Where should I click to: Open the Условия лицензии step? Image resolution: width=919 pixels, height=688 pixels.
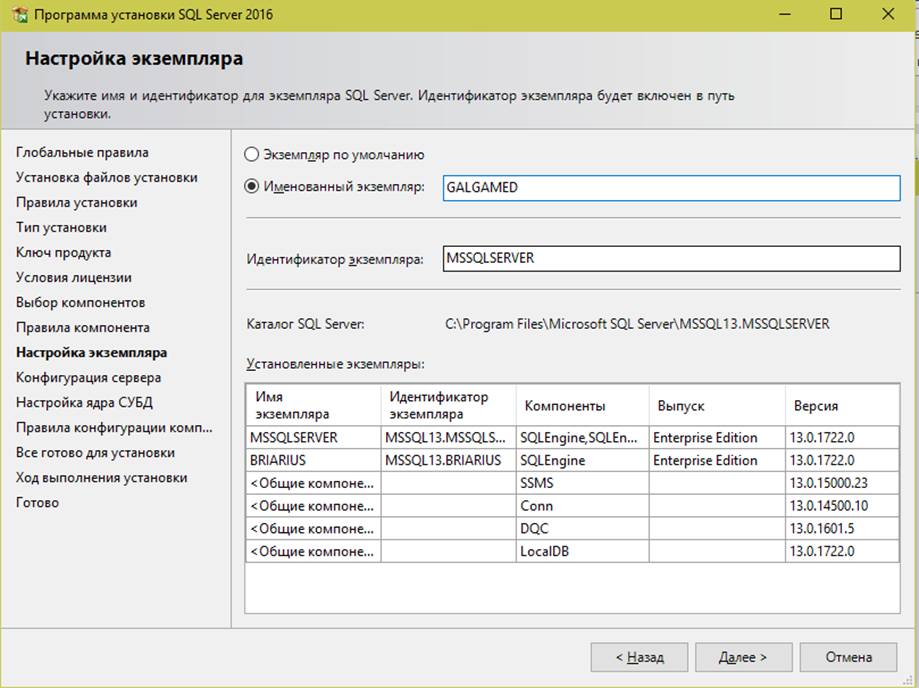74,278
